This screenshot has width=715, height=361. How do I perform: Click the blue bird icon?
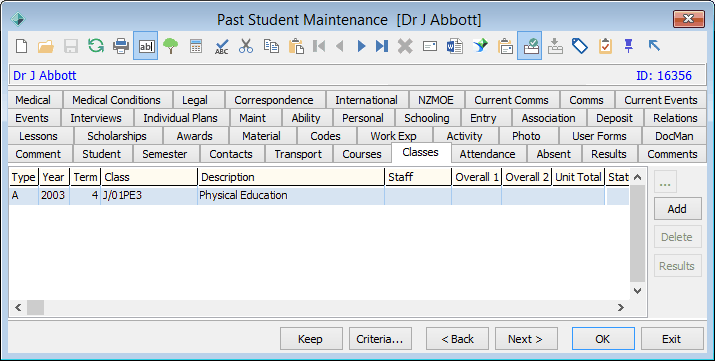click(480, 46)
